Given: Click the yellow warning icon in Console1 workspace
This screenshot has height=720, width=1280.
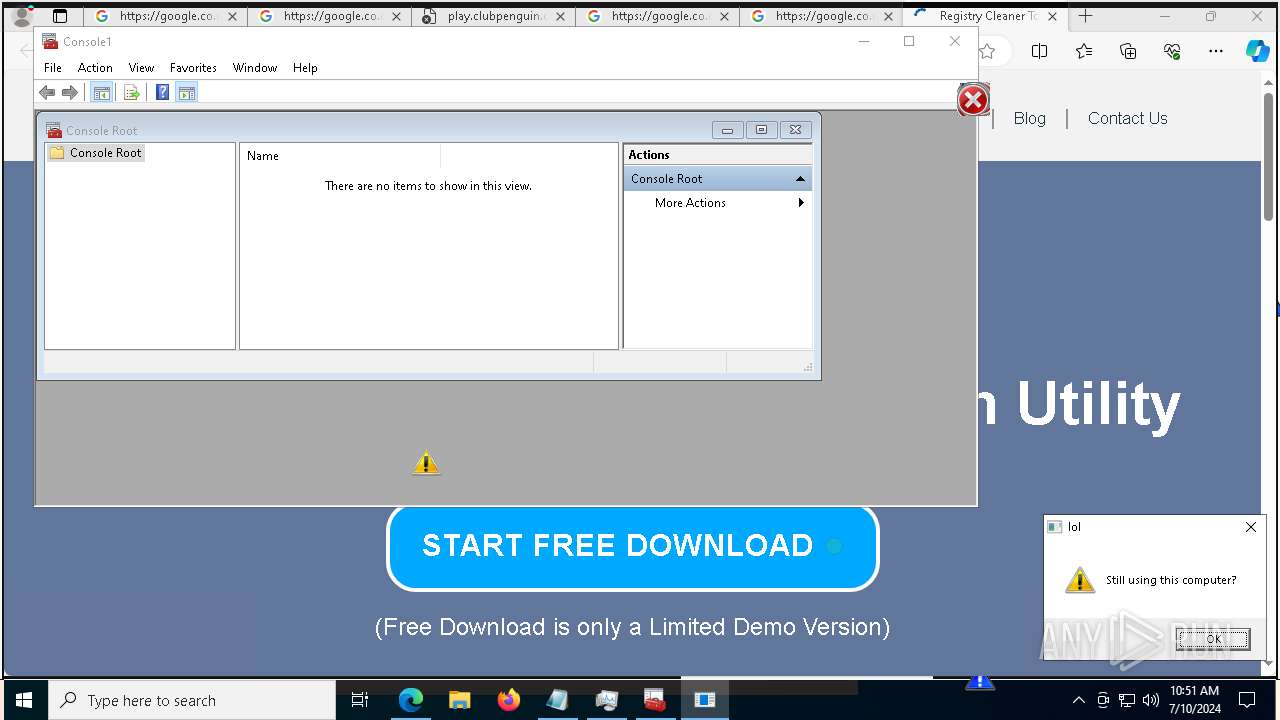Looking at the screenshot, I should click(426, 463).
